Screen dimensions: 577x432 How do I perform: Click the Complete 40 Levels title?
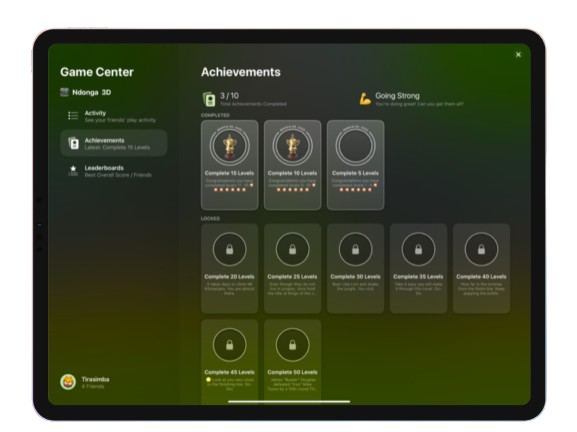(x=481, y=277)
